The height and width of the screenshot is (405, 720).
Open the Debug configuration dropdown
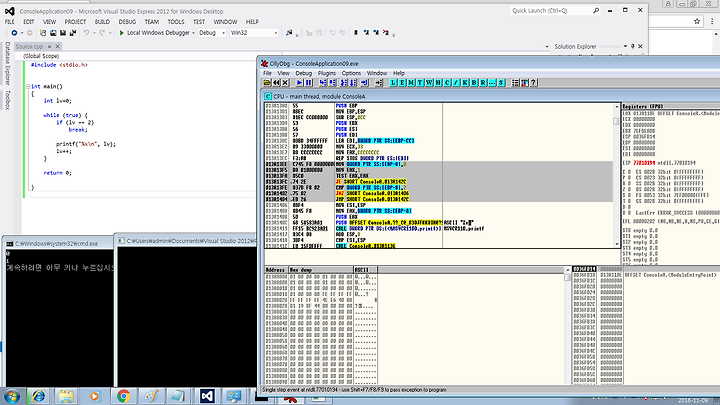212,33
